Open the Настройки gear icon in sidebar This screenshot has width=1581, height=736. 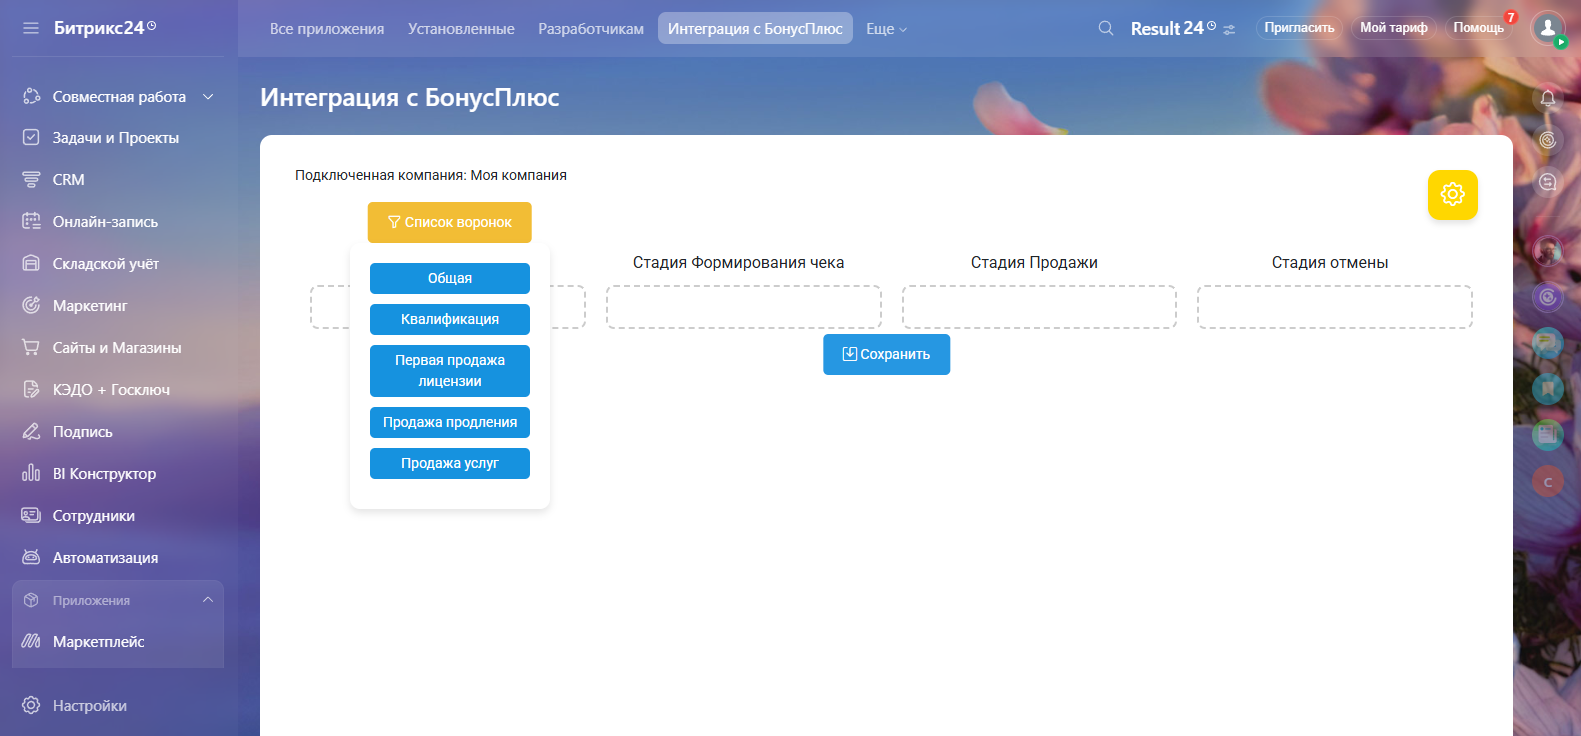click(x=31, y=705)
